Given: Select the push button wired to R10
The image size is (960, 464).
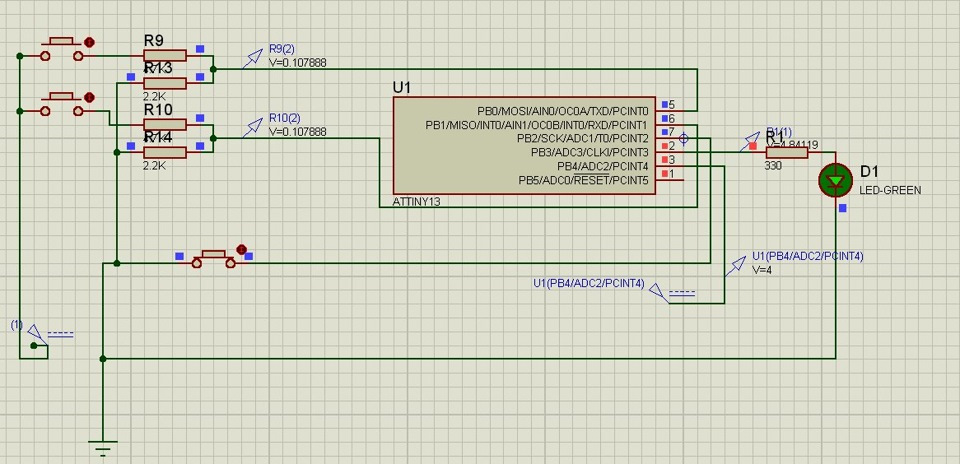Looking at the screenshot, I should coord(61,104).
